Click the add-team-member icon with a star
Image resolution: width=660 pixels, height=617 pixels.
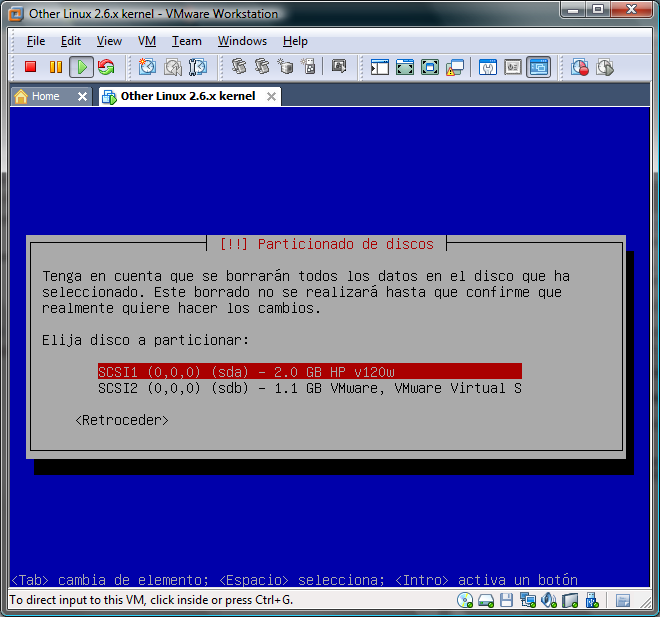pyautogui.click(x=308, y=66)
